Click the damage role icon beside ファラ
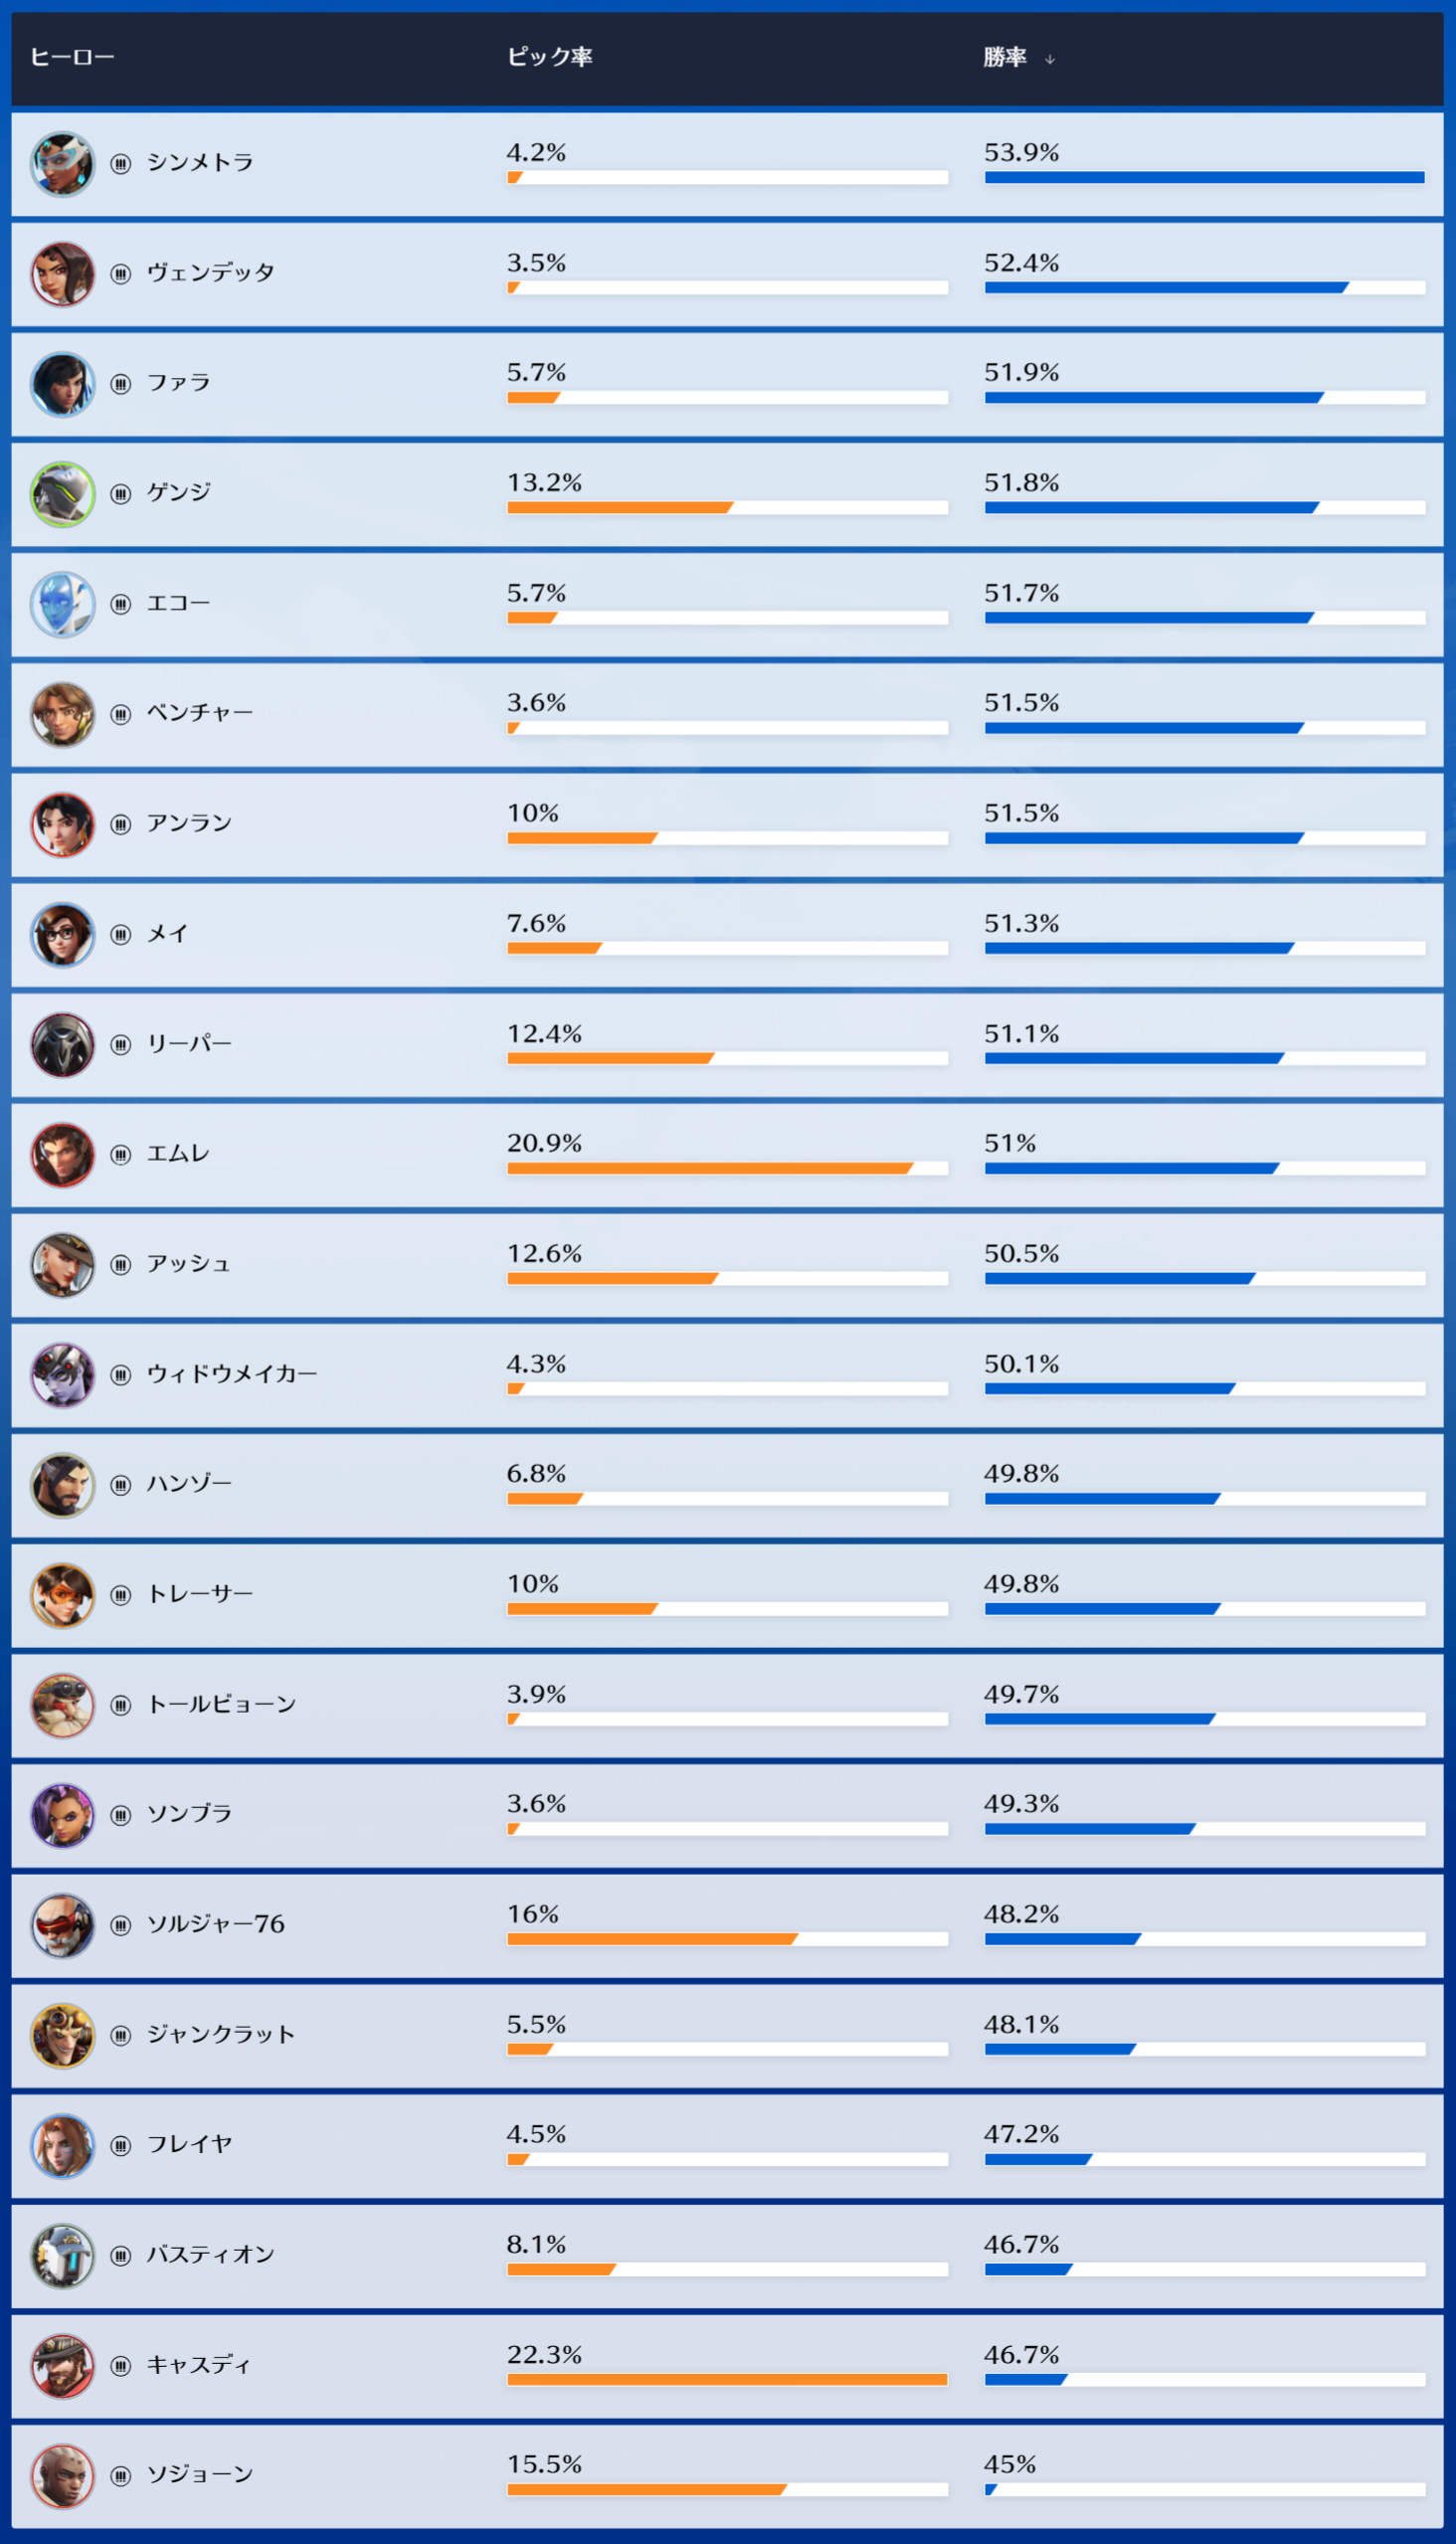Screen dimensions: 1456x2544 coord(121,384)
